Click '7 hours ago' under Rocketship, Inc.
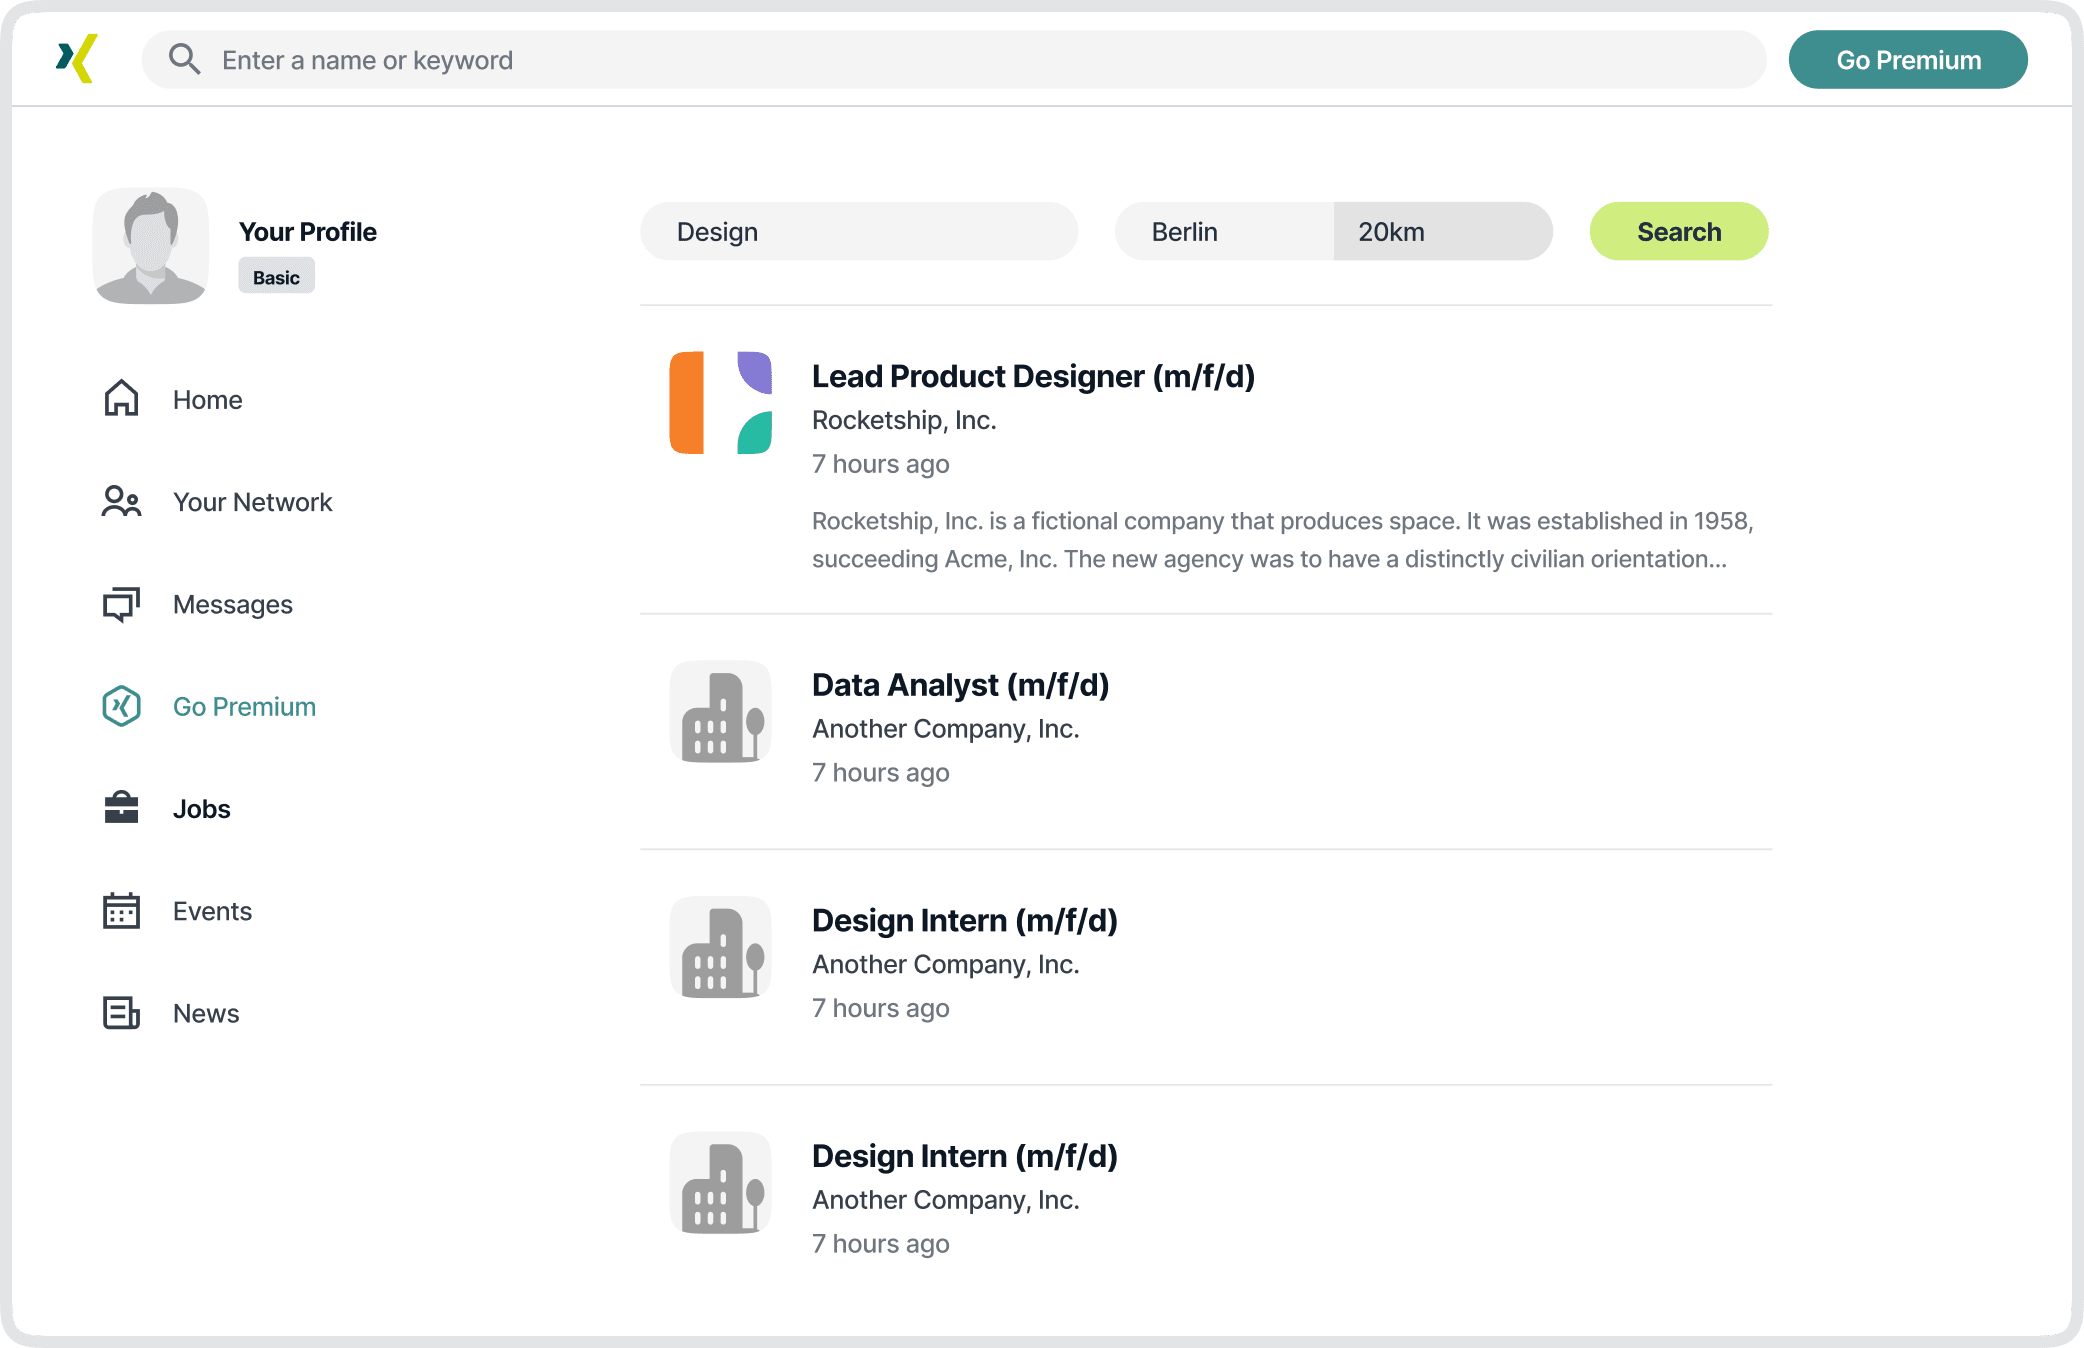Image resolution: width=2084 pixels, height=1348 pixels. (881, 464)
